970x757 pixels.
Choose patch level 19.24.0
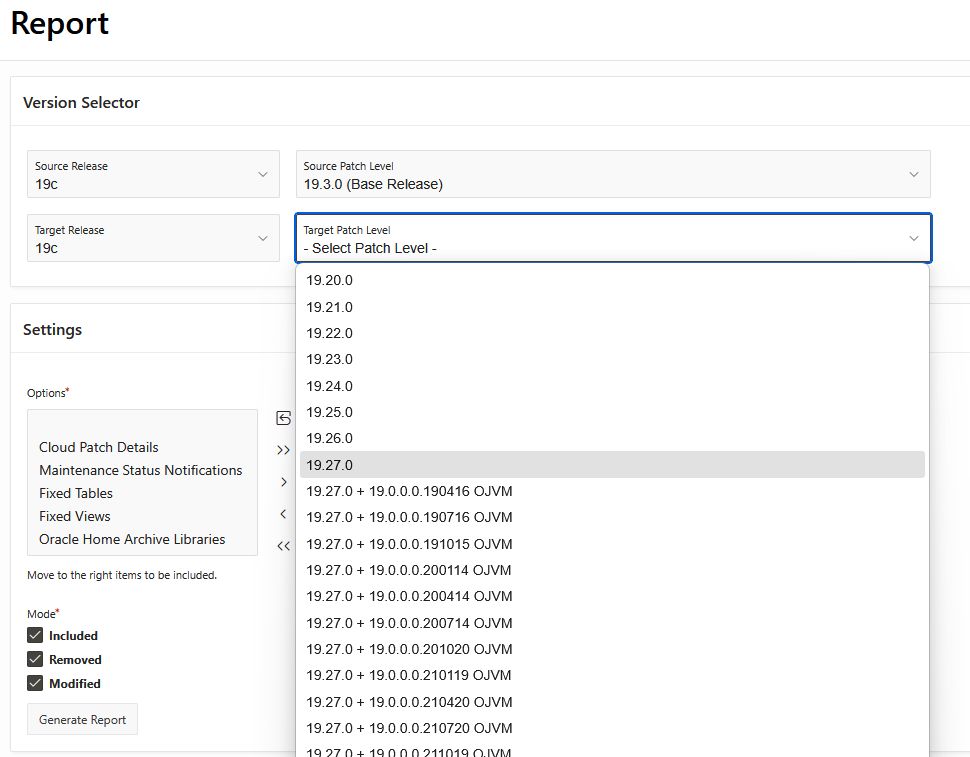(612, 386)
